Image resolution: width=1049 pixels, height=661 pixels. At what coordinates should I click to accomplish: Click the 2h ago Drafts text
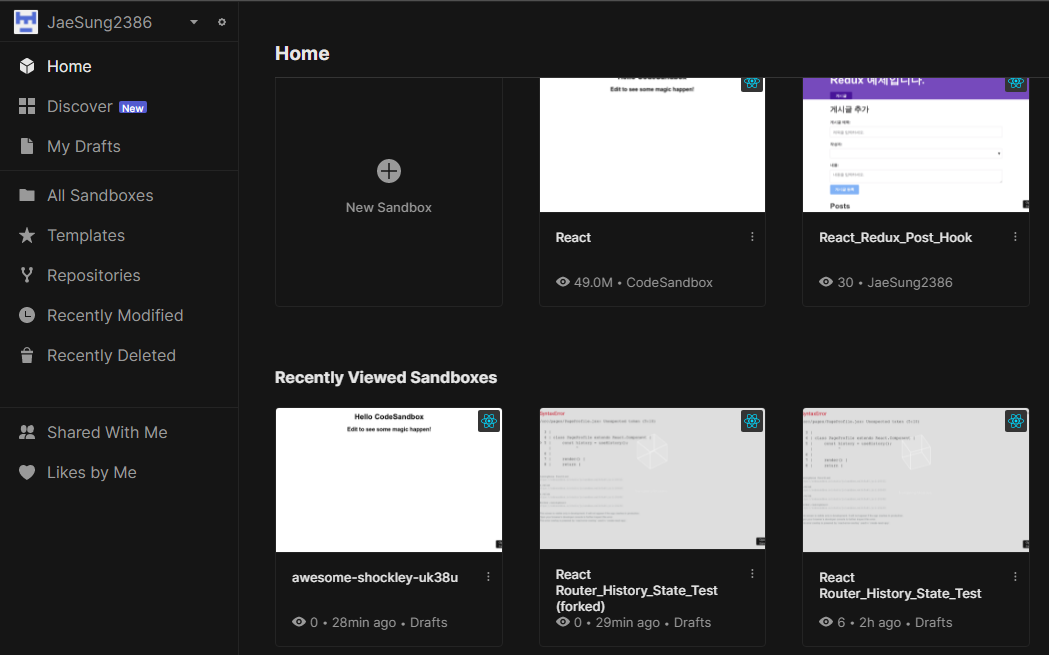coord(933,622)
